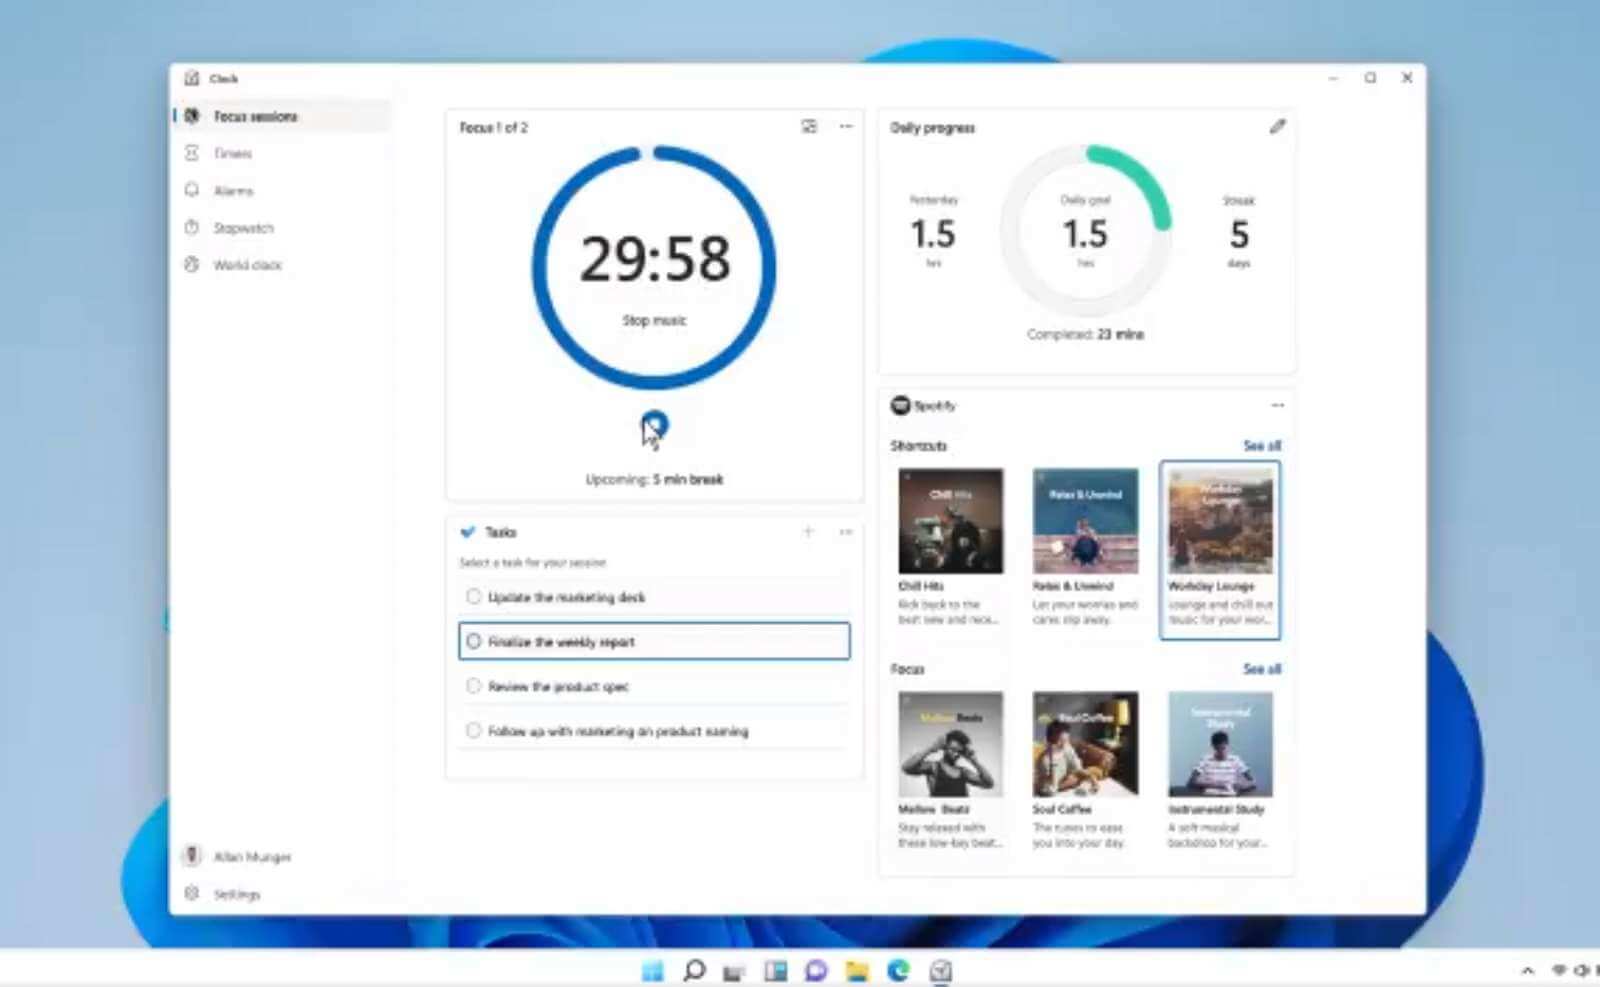Go to Alarms in the sidebar
This screenshot has height=987, width=1600.
click(282, 190)
